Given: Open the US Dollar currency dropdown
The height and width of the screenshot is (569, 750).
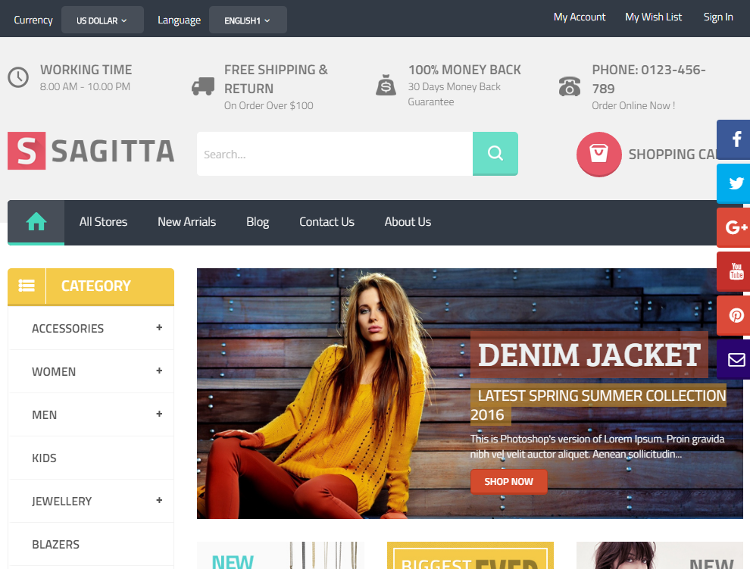Looking at the screenshot, I should [102, 20].
